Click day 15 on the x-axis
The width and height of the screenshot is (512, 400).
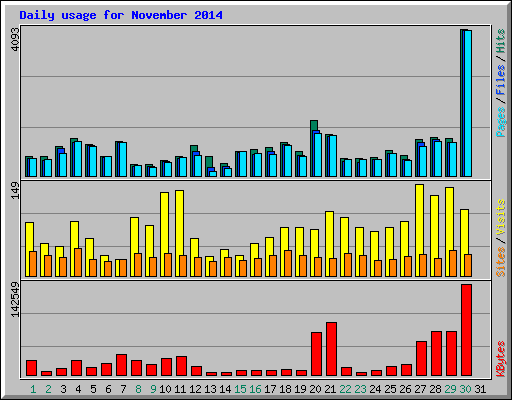click(240, 389)
